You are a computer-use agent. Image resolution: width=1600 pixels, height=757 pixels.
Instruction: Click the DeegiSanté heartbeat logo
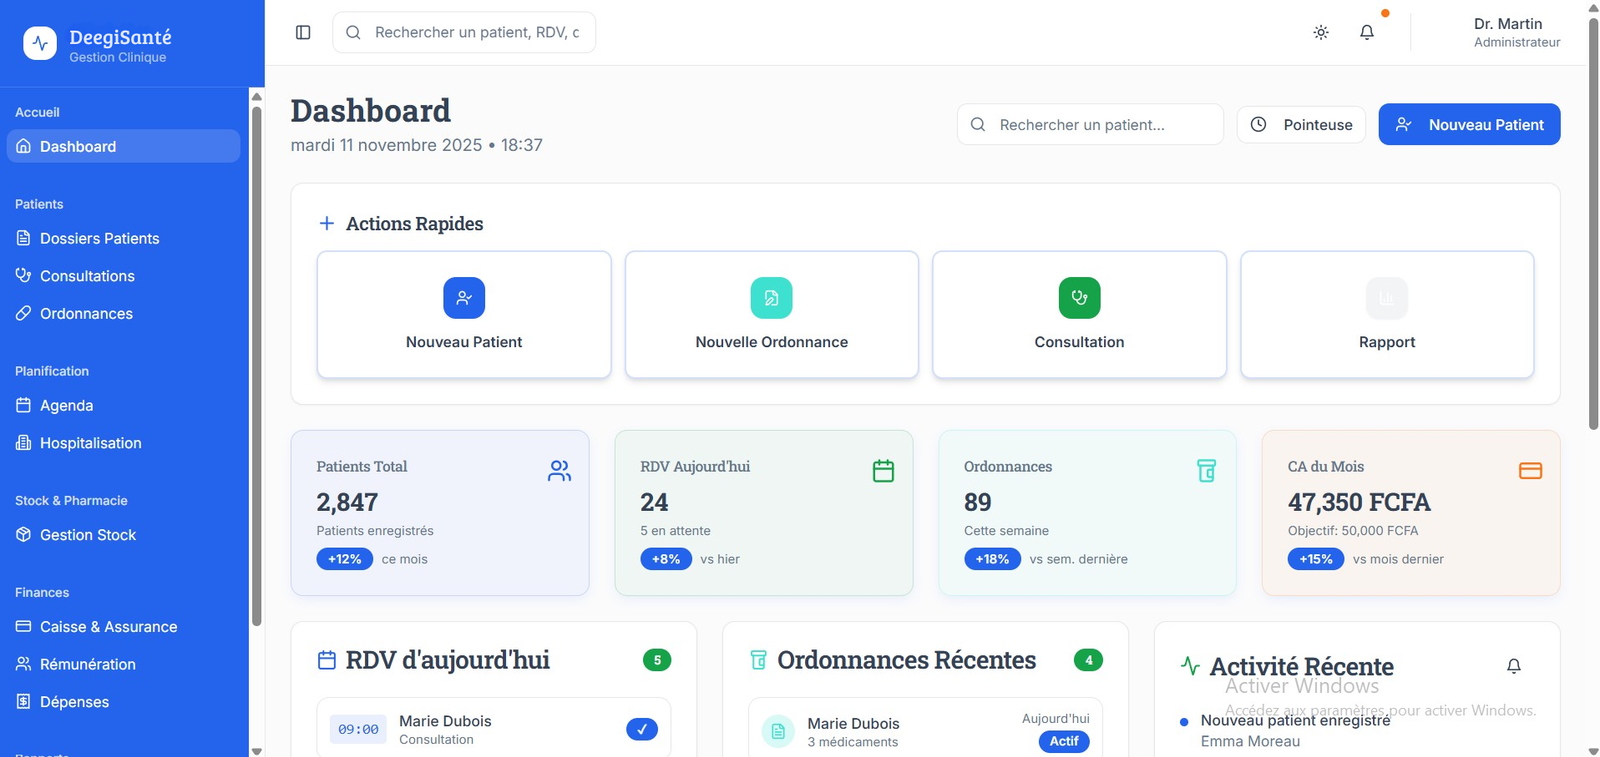[x=40, y=43]
